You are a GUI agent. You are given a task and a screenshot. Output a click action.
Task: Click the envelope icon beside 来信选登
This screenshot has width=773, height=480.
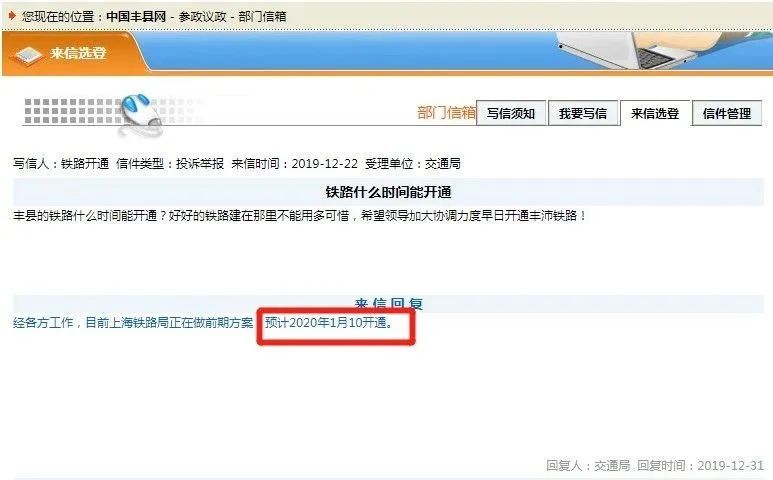point(28,54)
